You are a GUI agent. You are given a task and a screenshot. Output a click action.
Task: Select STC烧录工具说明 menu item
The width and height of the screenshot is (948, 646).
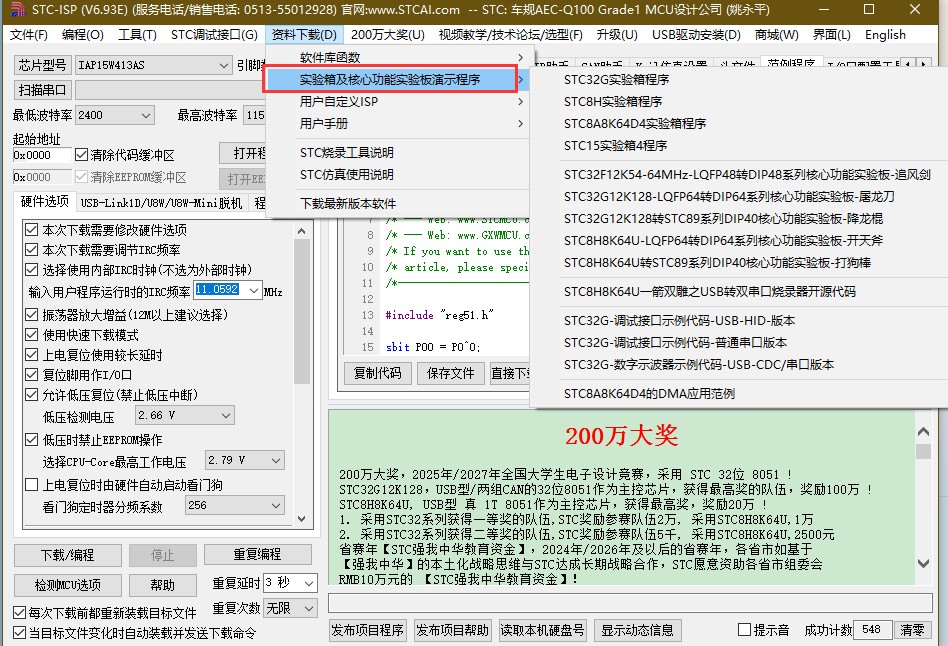(x=346, y=153)
